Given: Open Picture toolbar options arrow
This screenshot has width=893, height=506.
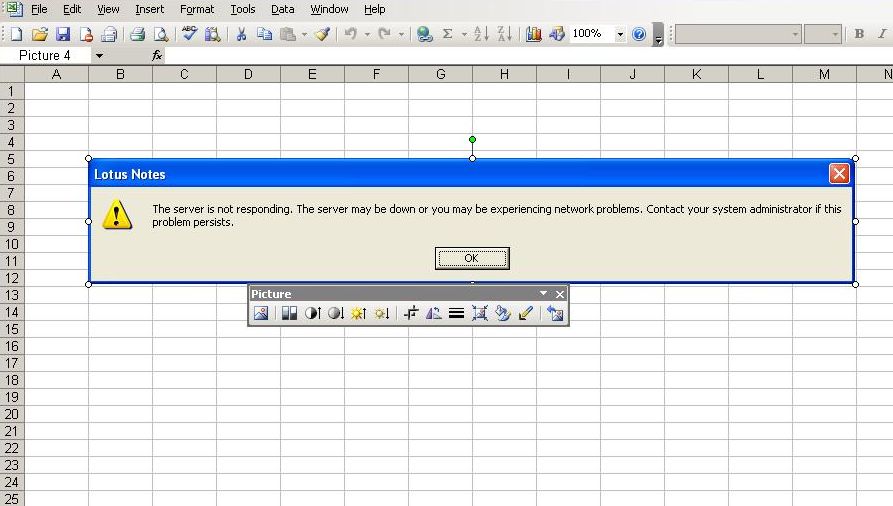Looking at the screenshot, I should point(543,293).
